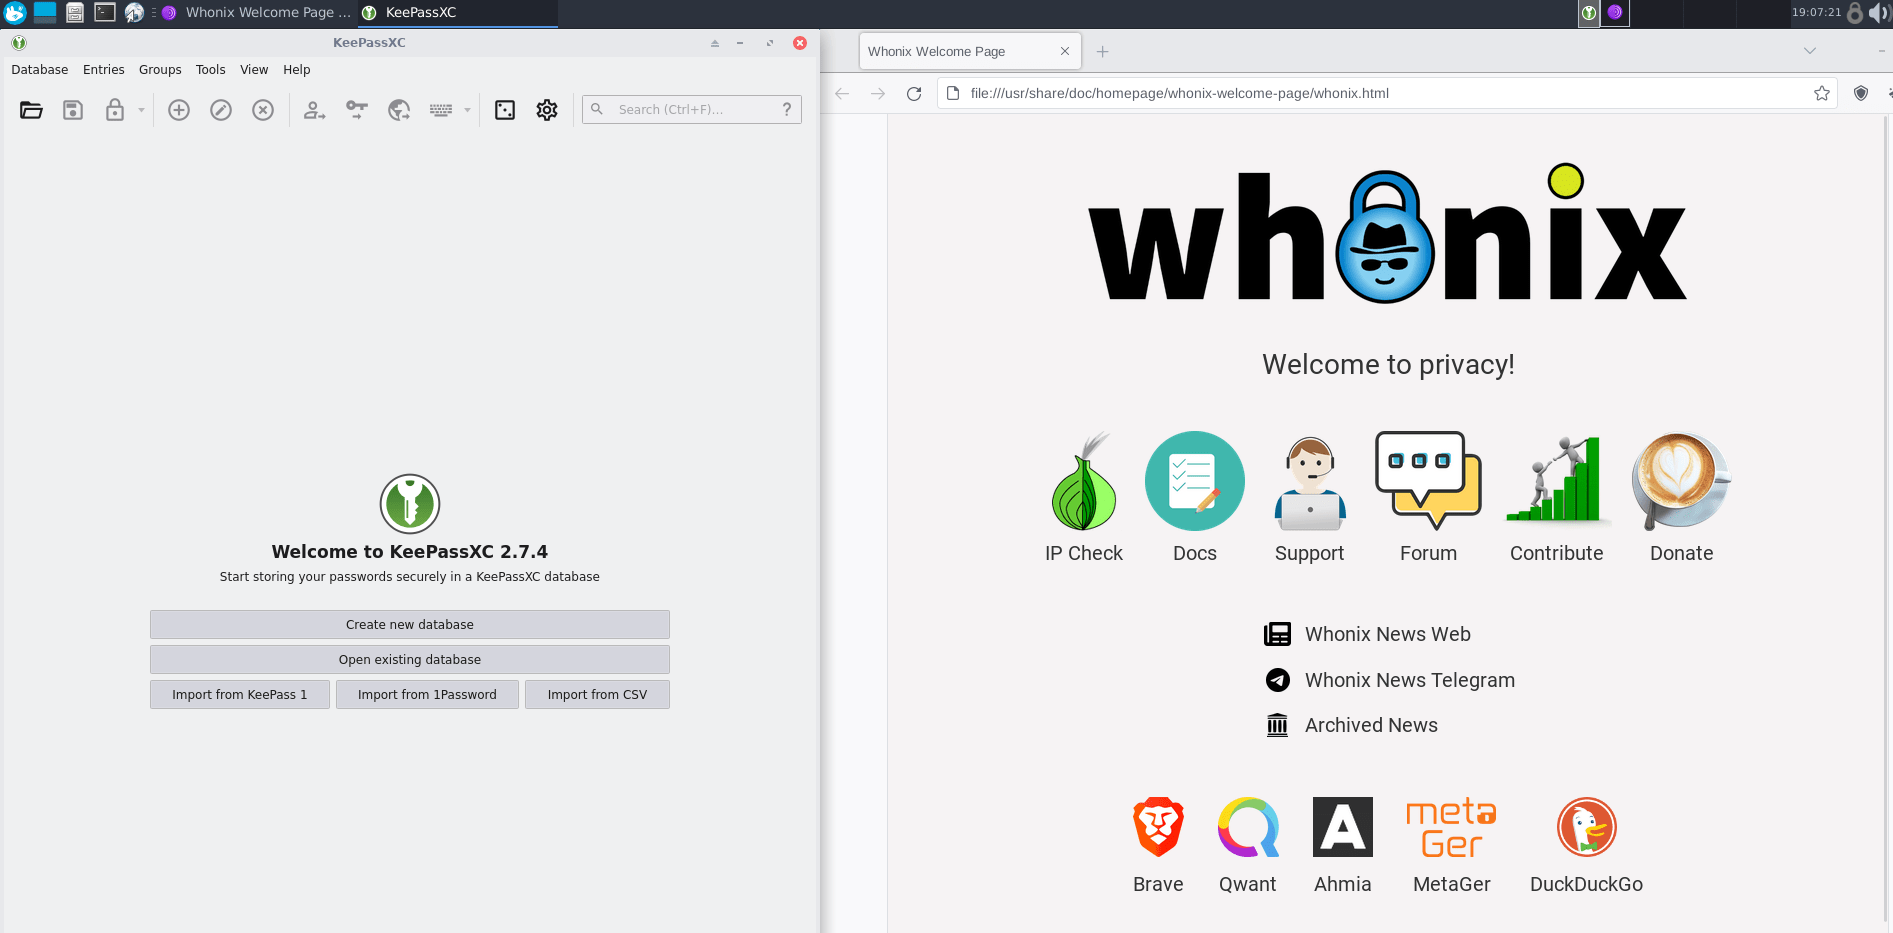
Task: Click the Copy URL globe icon
Action: pyautogui.click(x=399, y=110)
